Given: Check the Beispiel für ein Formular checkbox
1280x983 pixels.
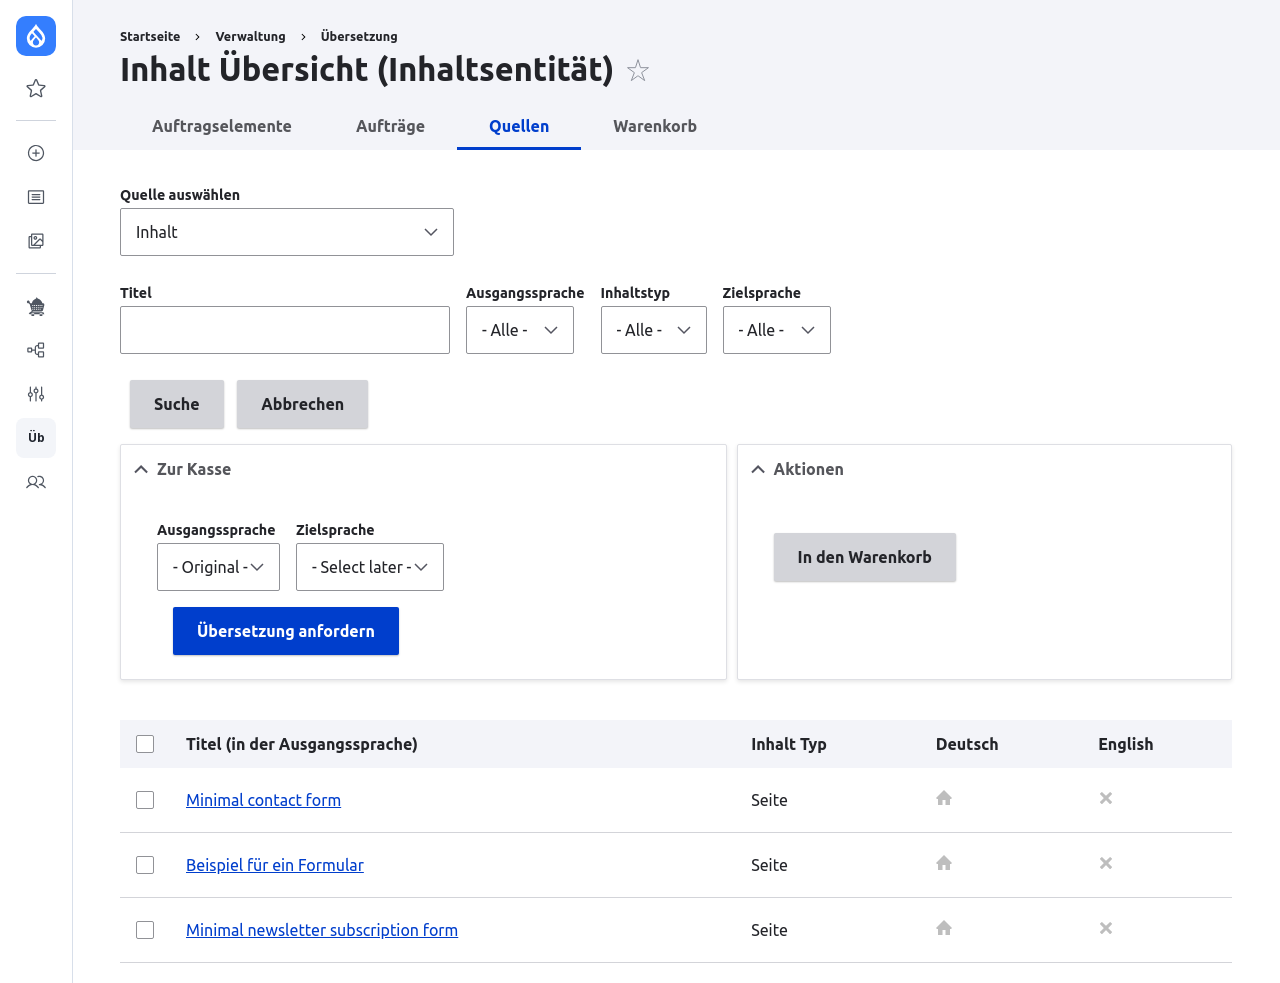Looking at the screenshot, I should pos(145,865).
